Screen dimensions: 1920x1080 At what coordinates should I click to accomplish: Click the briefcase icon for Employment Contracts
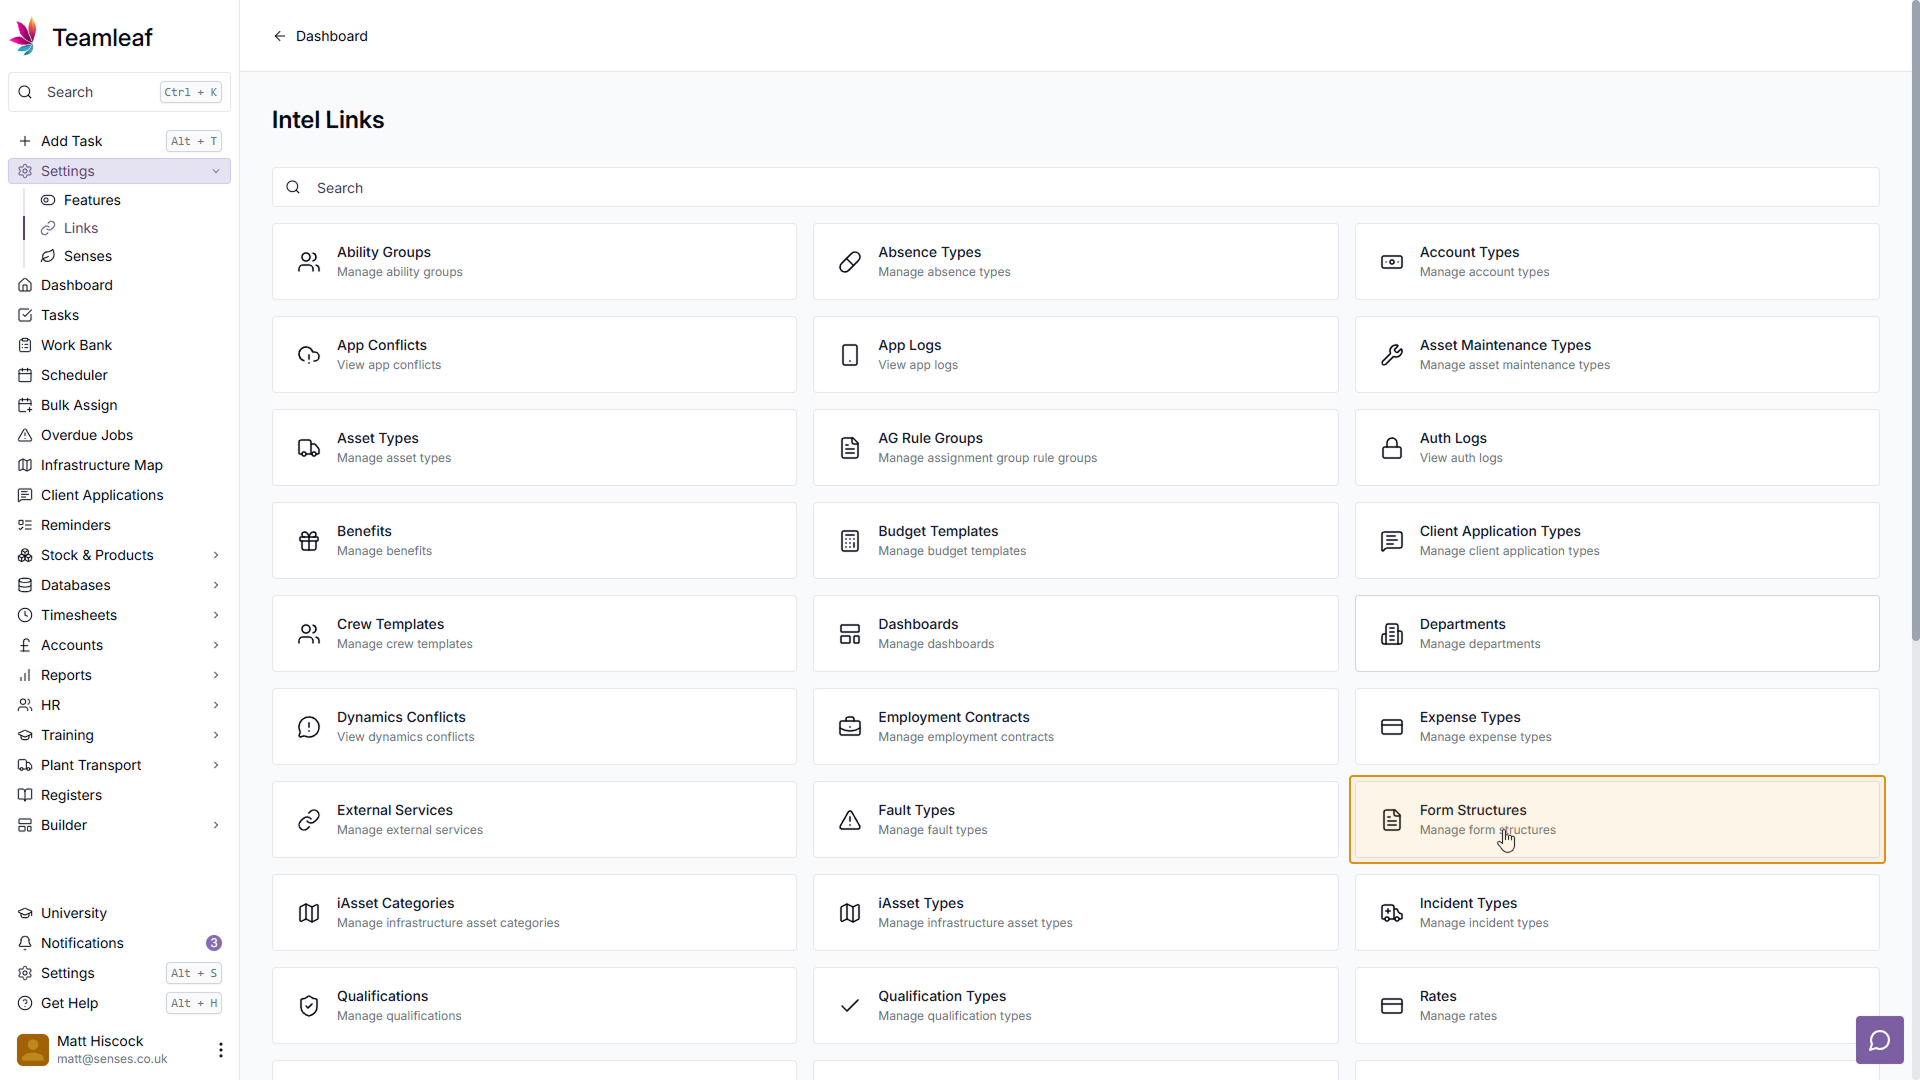coord(849,727)
